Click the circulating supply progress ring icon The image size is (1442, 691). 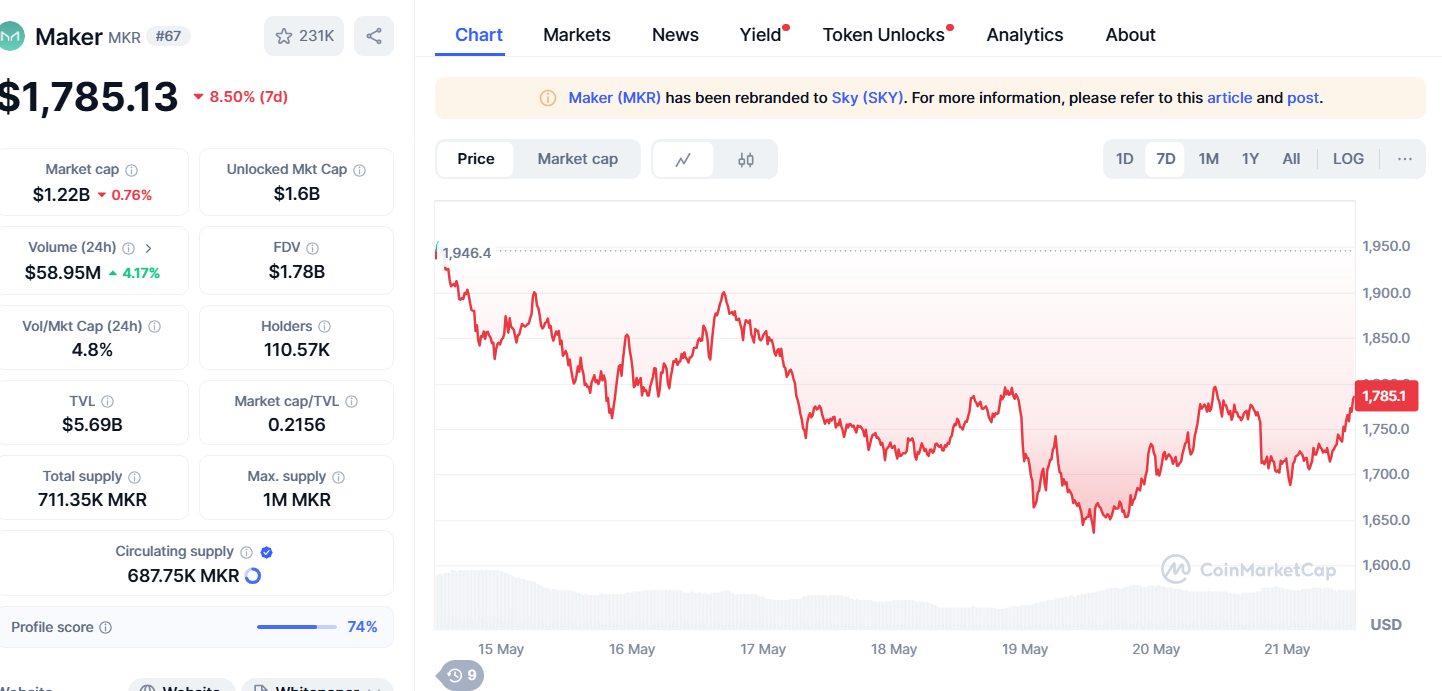coord(253,575)
